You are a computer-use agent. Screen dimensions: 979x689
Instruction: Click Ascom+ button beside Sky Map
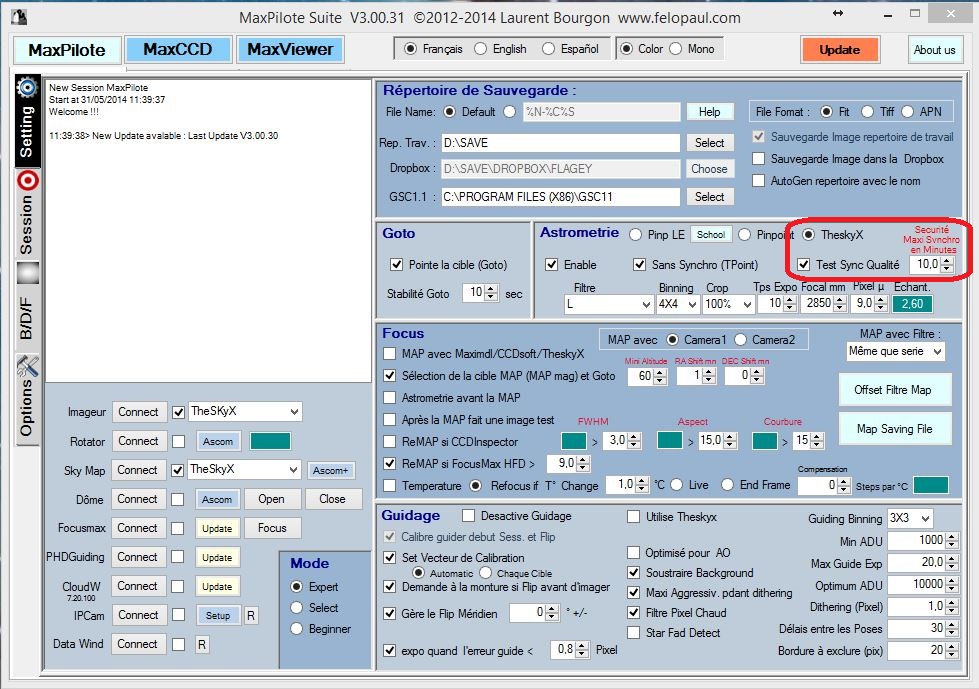click(330, 471)
